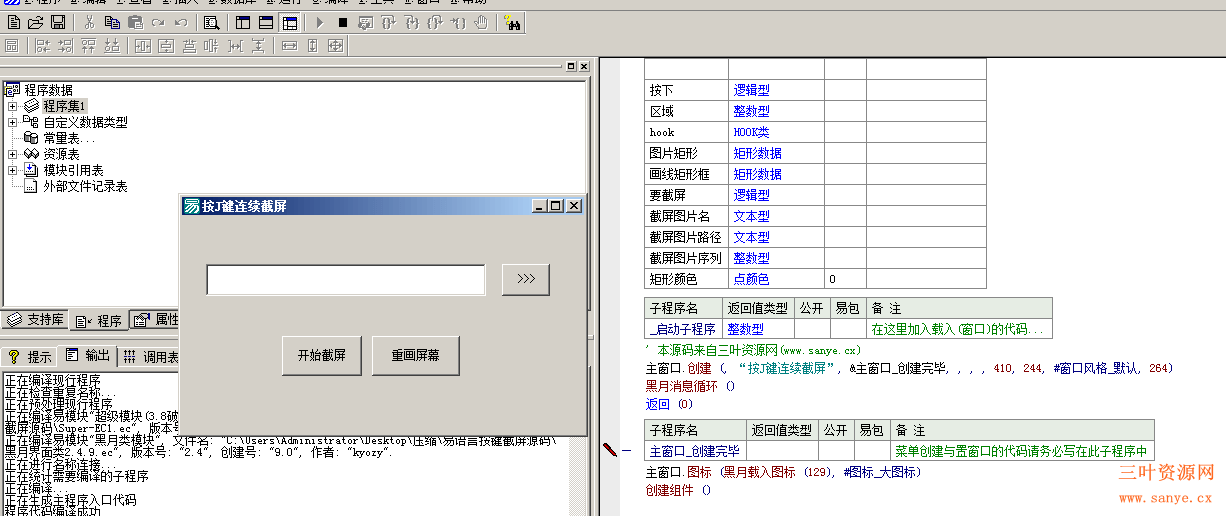Viewport: 1226px width, 516px height.
Task: Click the 画线矩形框 variable name cell
Action: [686, 174]
